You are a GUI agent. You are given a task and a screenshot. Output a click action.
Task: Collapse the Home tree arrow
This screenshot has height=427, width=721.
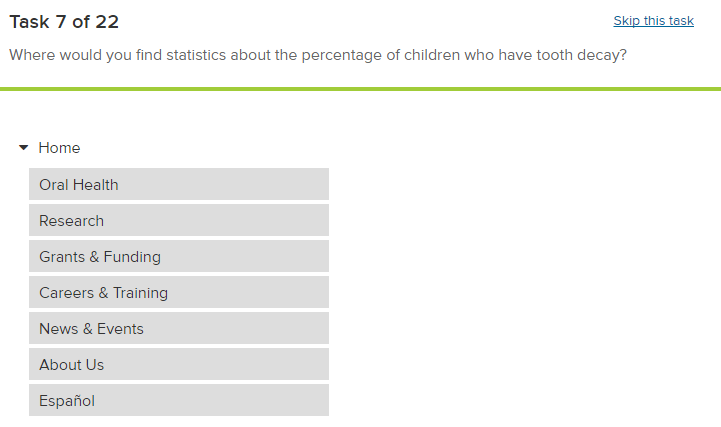24,148
